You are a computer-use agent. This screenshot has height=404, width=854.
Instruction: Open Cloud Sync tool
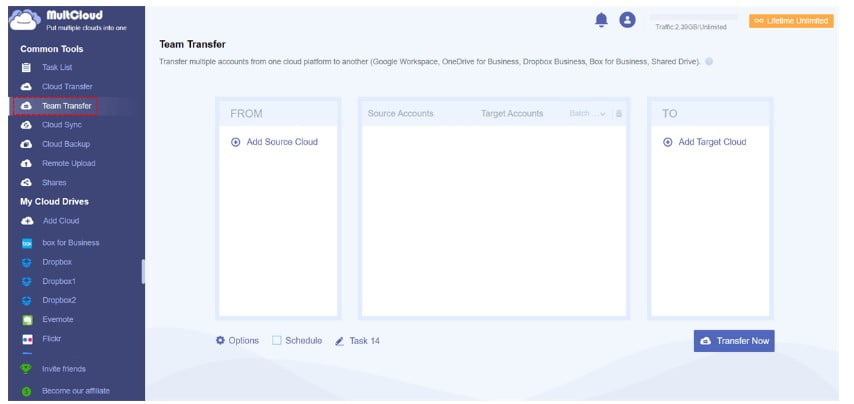click(x=62, y=125)
